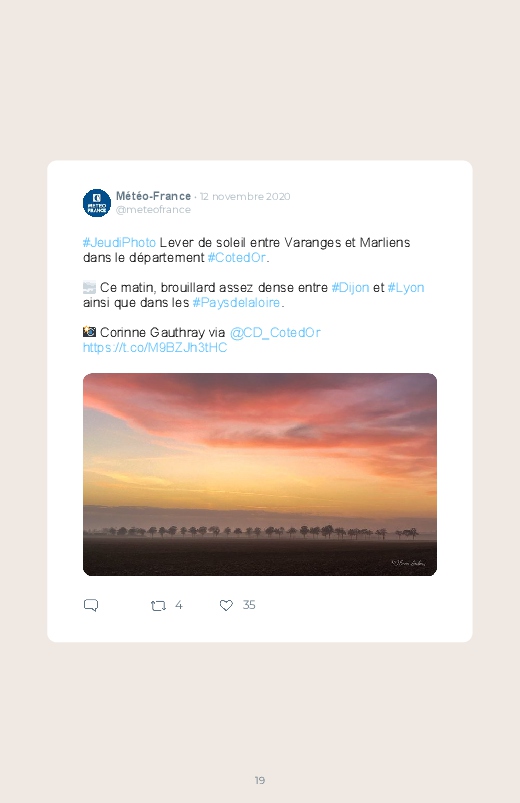The height and width of the screenshot is (803, 520).
Task: Click the @meteofrance handle
Action: (153, 209)
